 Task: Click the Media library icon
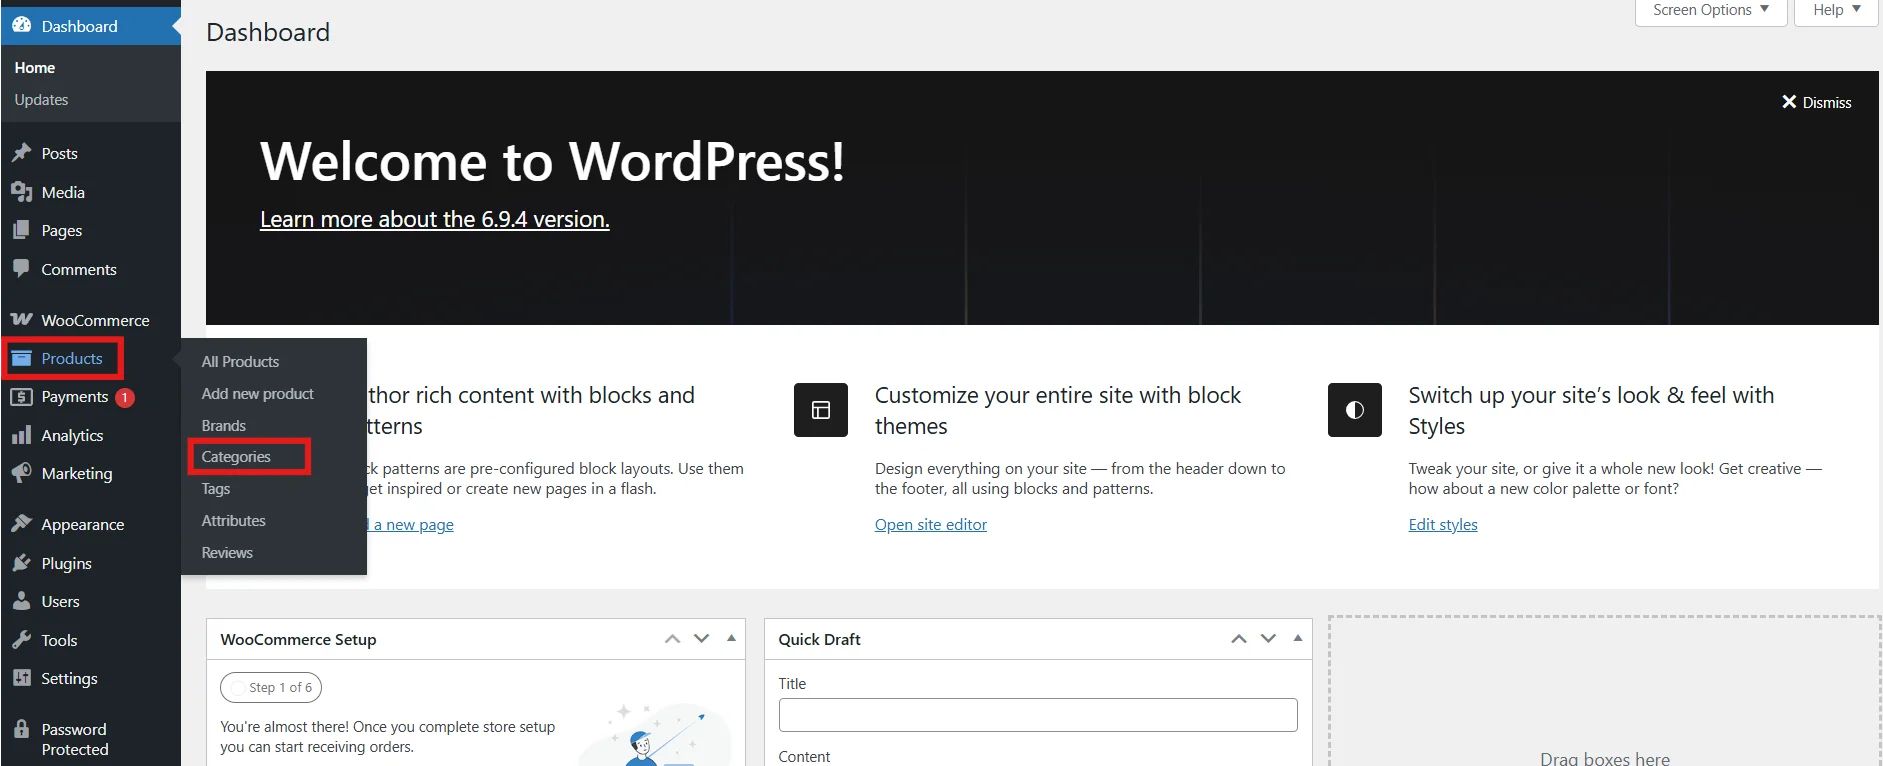point(21,192)
